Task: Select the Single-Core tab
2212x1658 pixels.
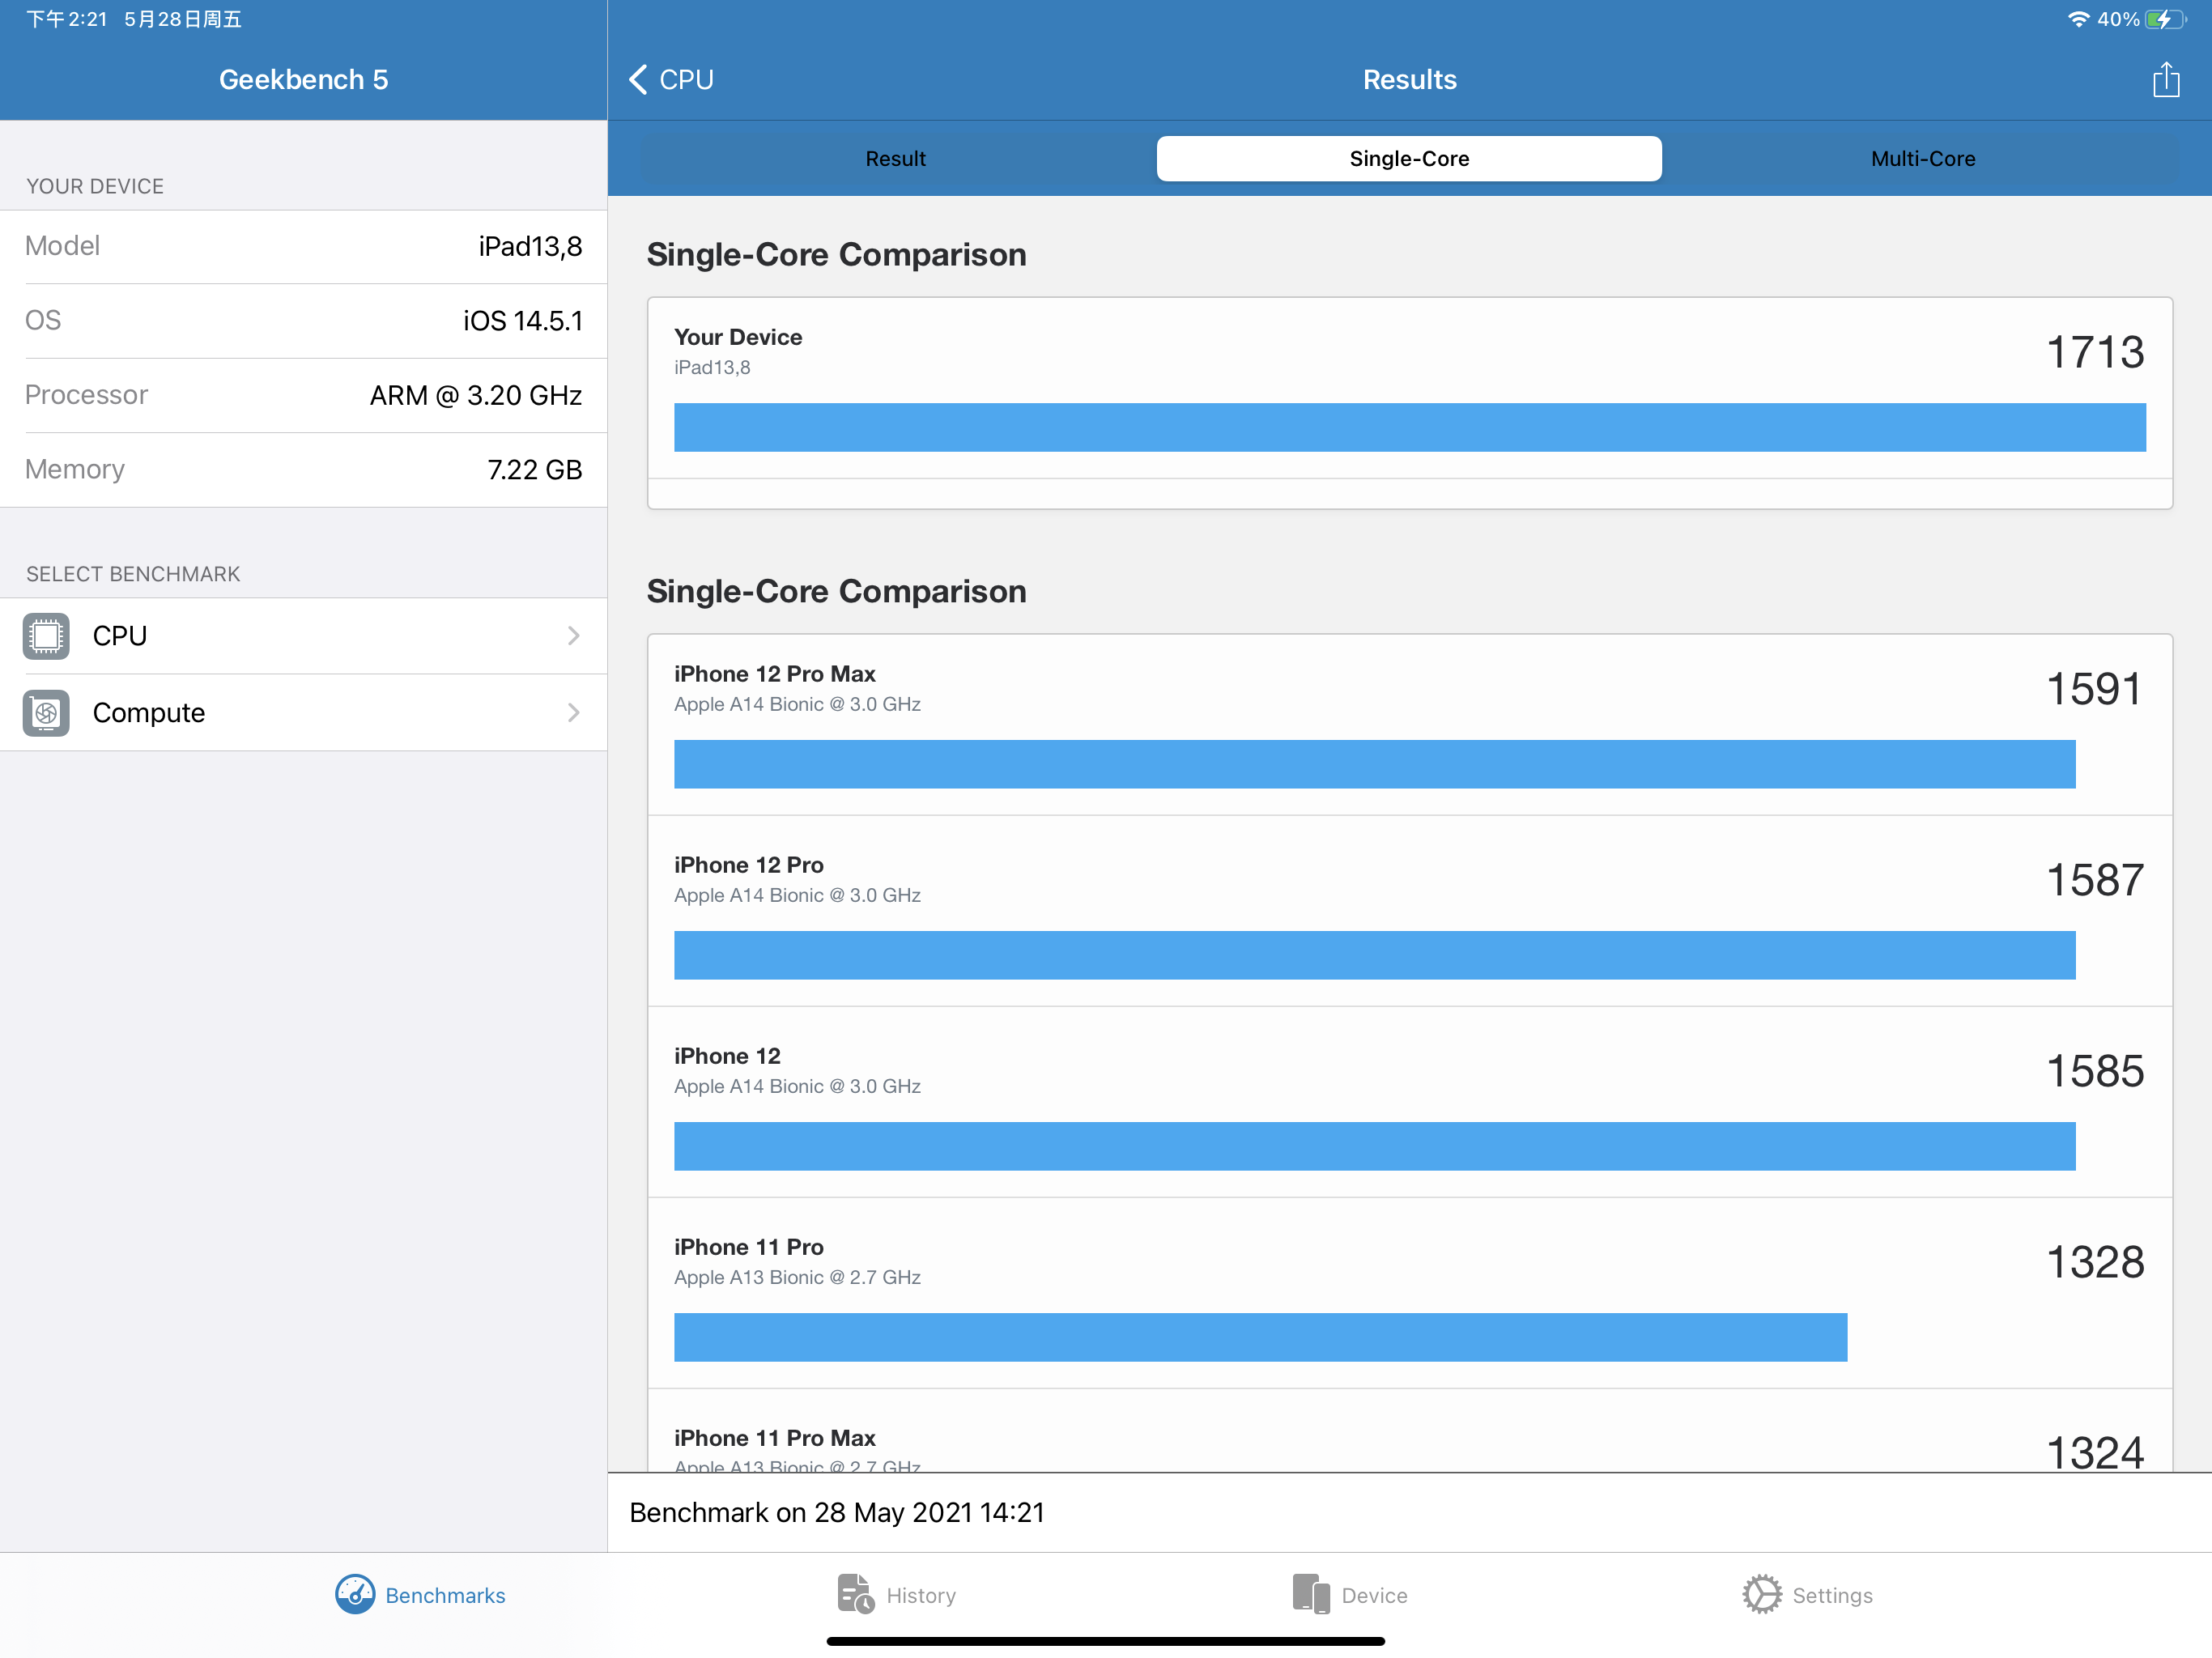Action: pos(1409,159)
